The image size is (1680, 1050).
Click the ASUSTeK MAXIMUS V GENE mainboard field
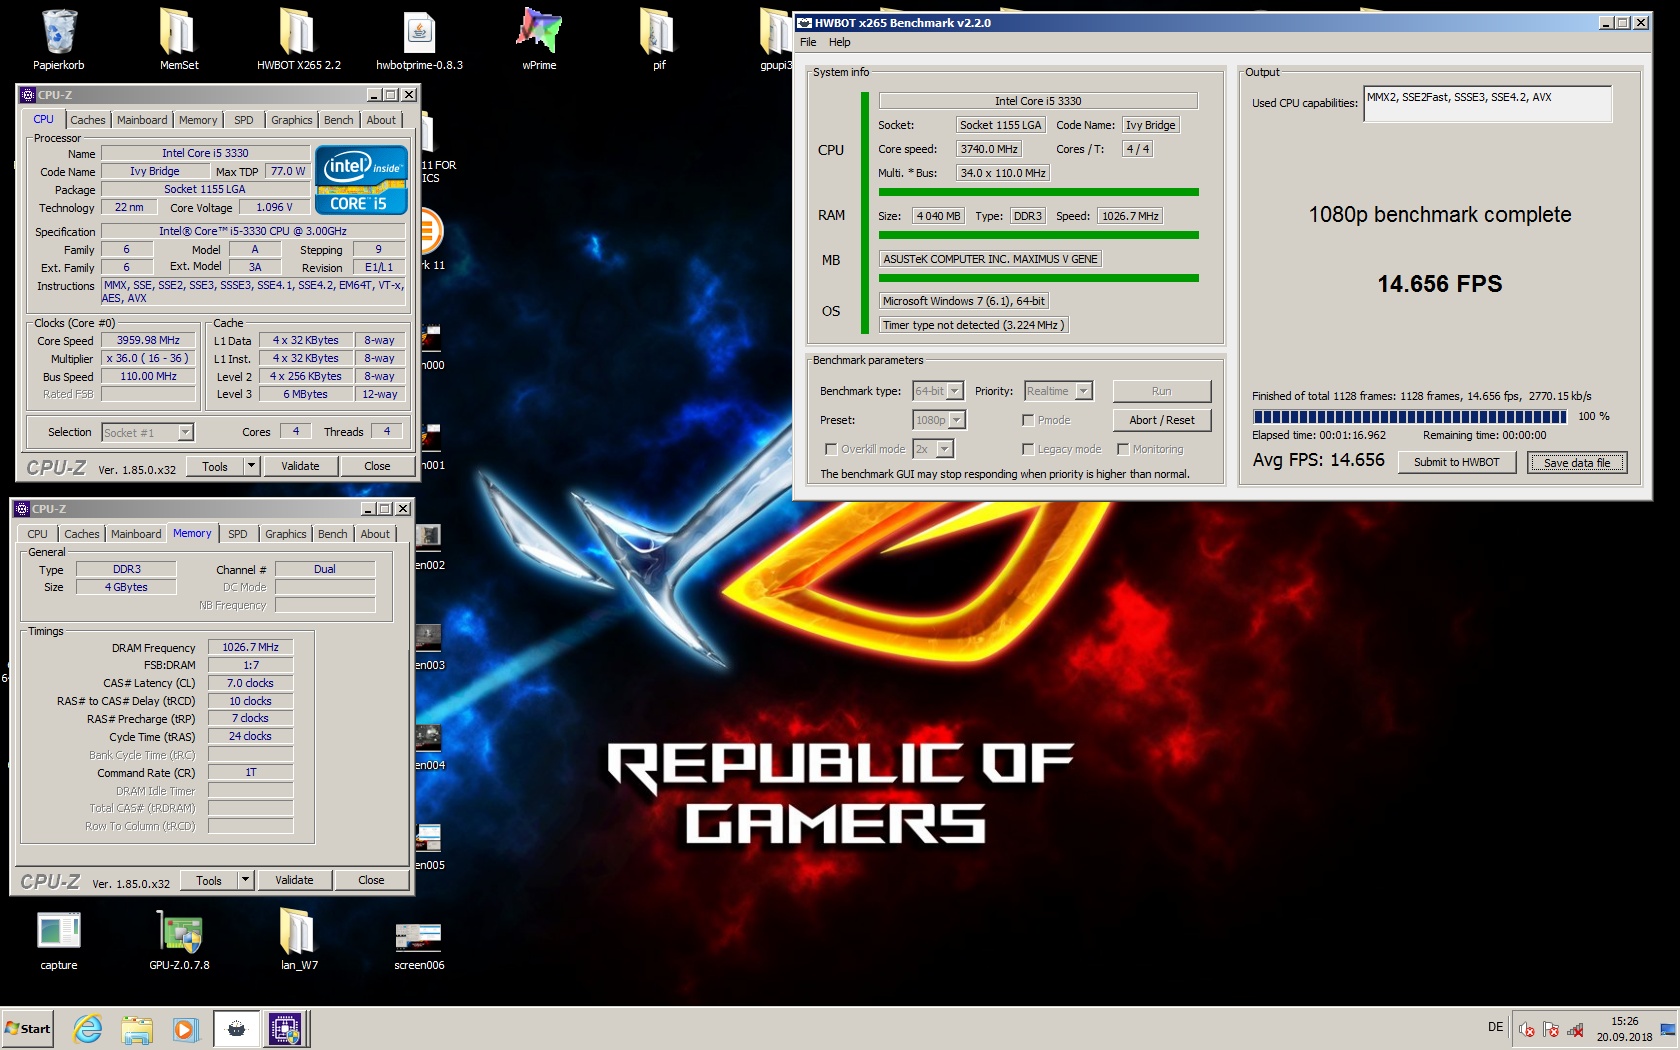pos(990,259)
